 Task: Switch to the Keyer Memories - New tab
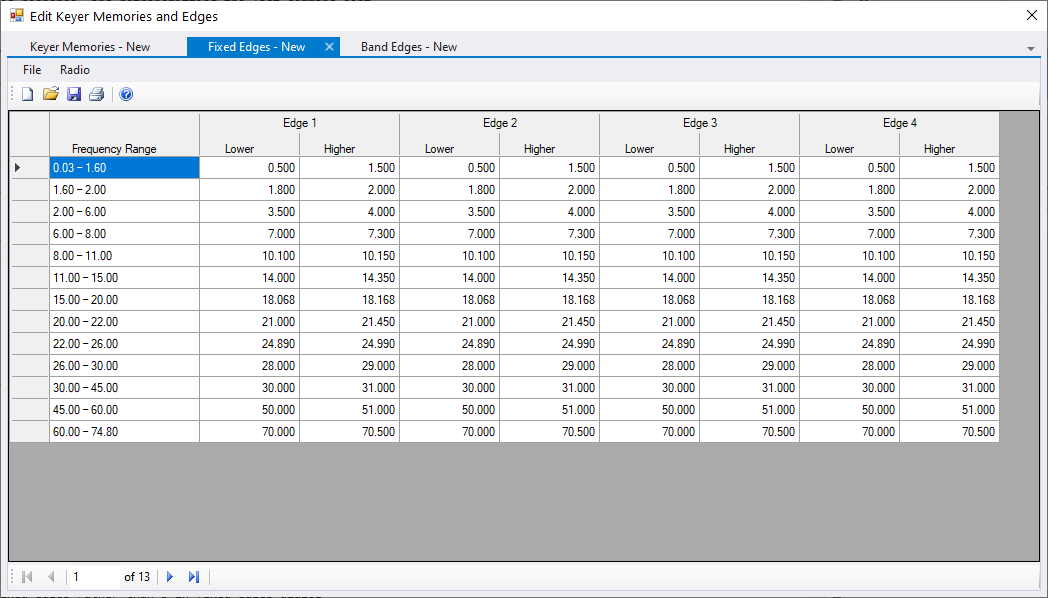coord(90,47)
